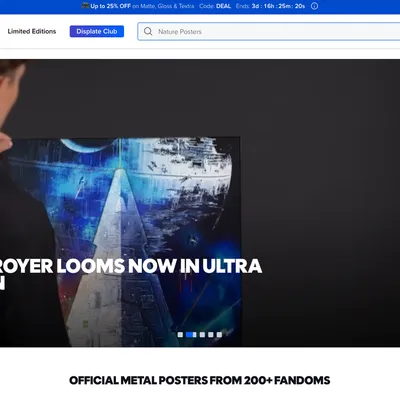The image size is (400, 400).
Task: Select the last carousel slide indicator
Action: [219, 334]
